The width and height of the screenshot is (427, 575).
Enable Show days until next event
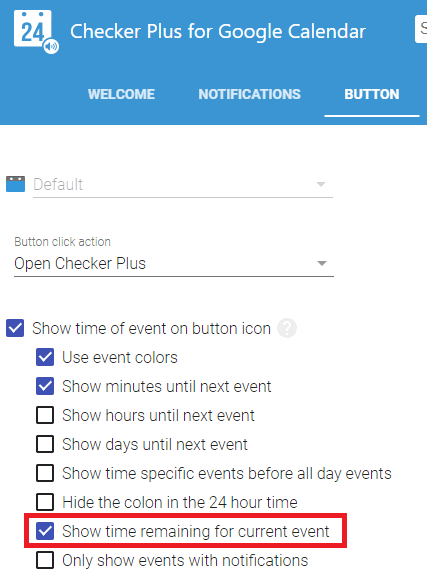(45, 444)
